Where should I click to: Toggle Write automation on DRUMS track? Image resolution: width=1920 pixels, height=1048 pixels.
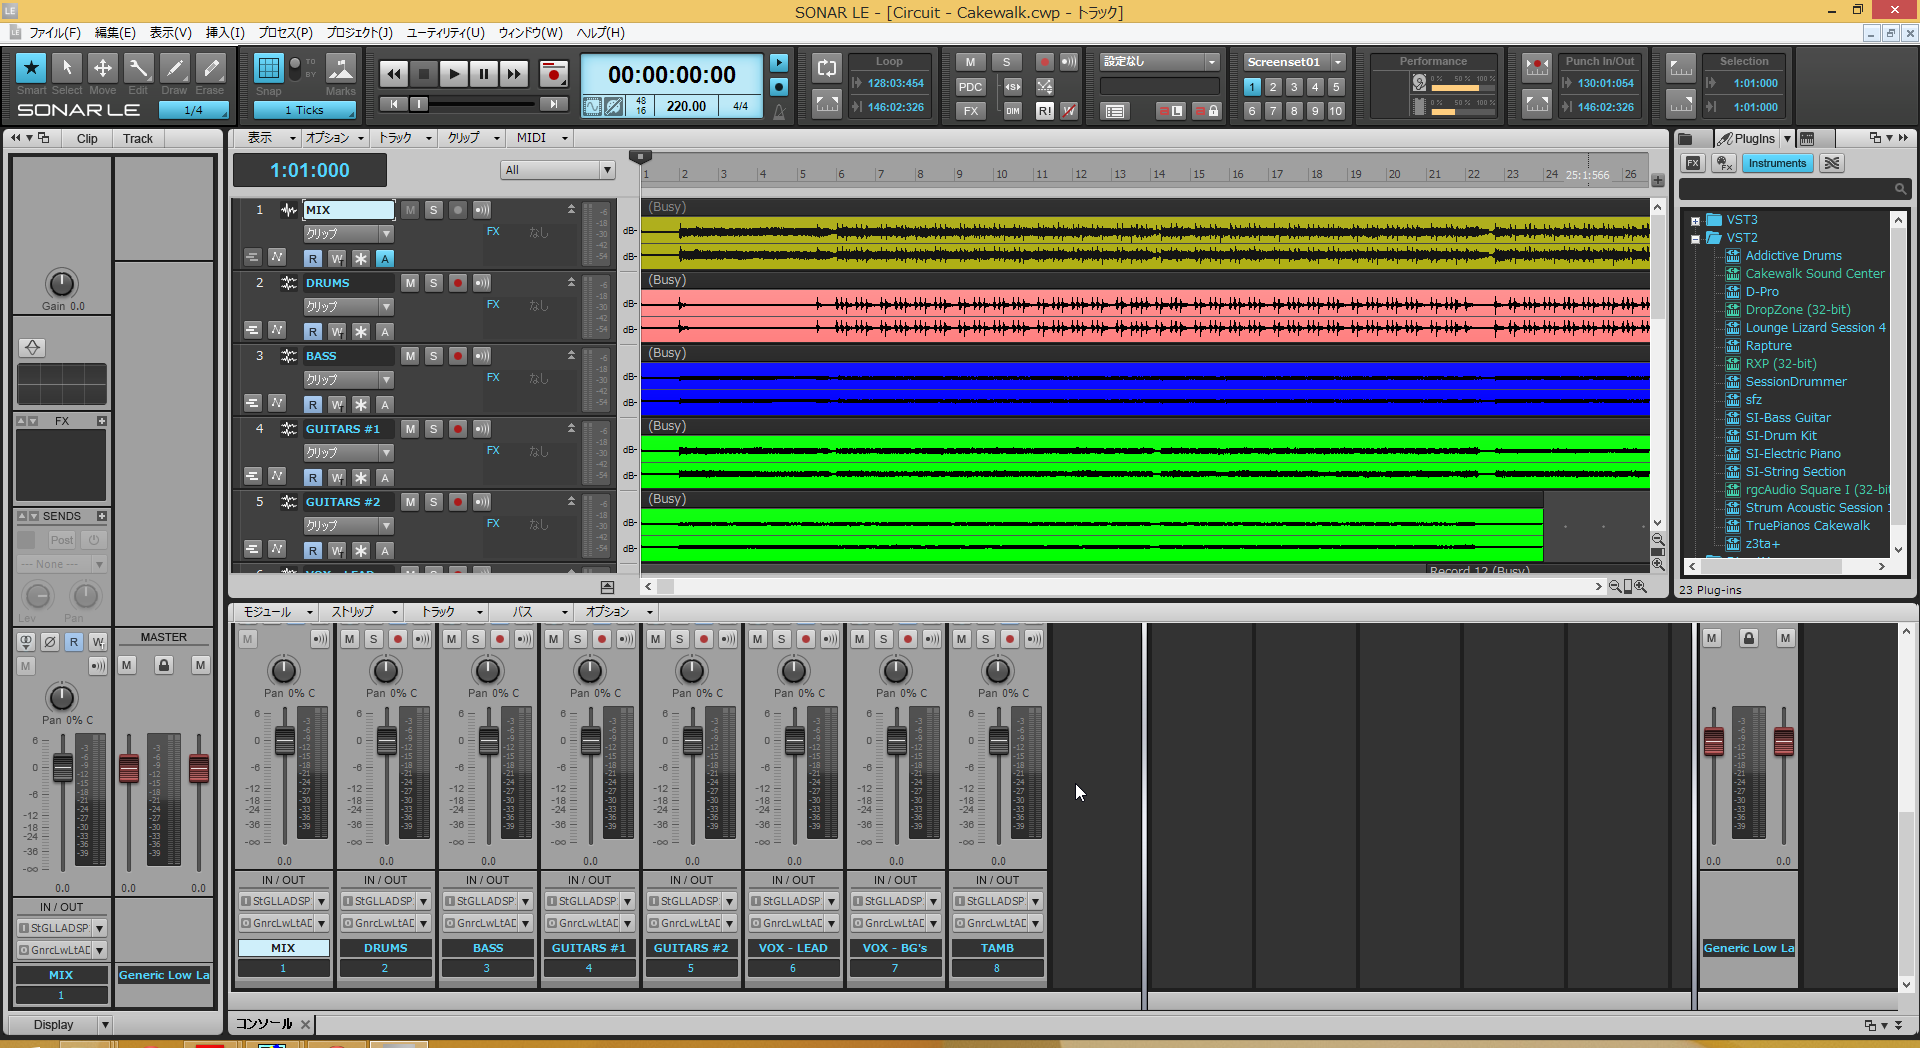tap(337, 332)
